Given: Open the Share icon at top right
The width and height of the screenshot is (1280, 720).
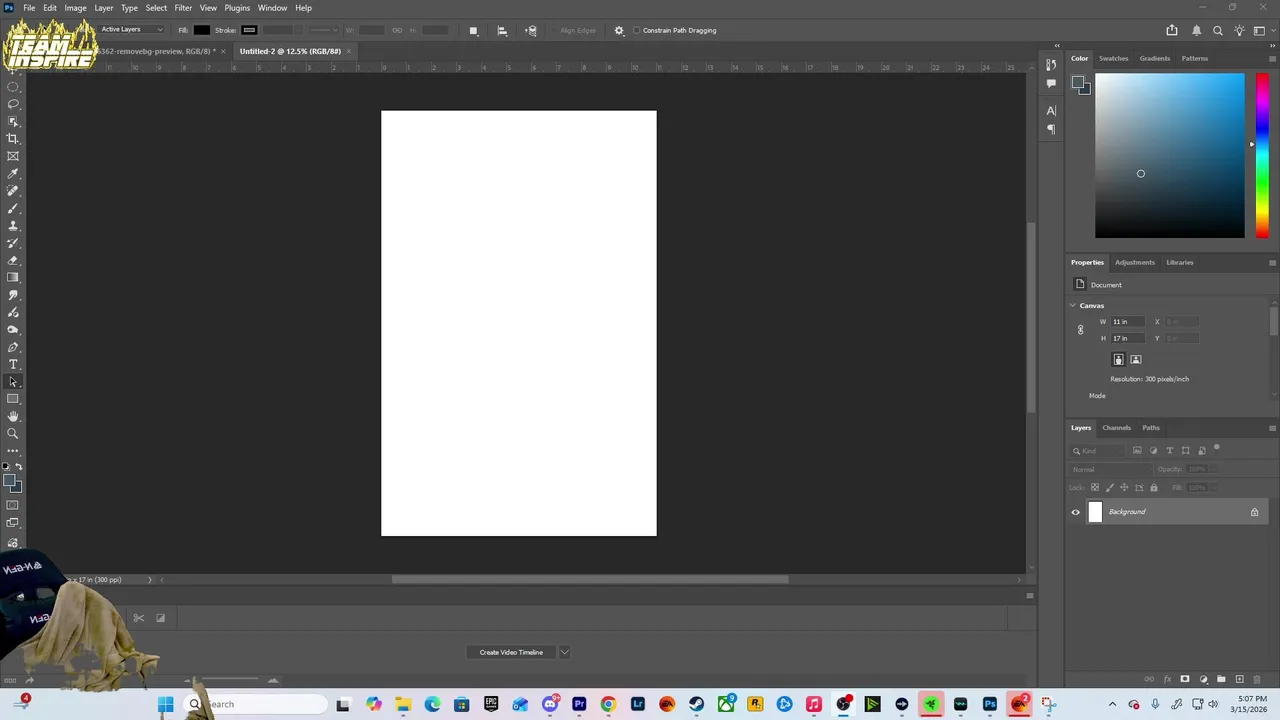Looking at the screenshot, I should click(1172, 30).
